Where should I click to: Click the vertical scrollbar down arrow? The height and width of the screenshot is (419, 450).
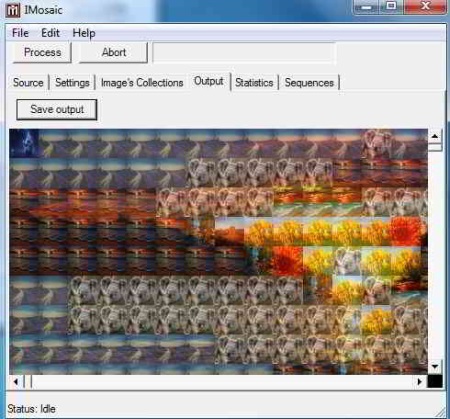[435, 367]
